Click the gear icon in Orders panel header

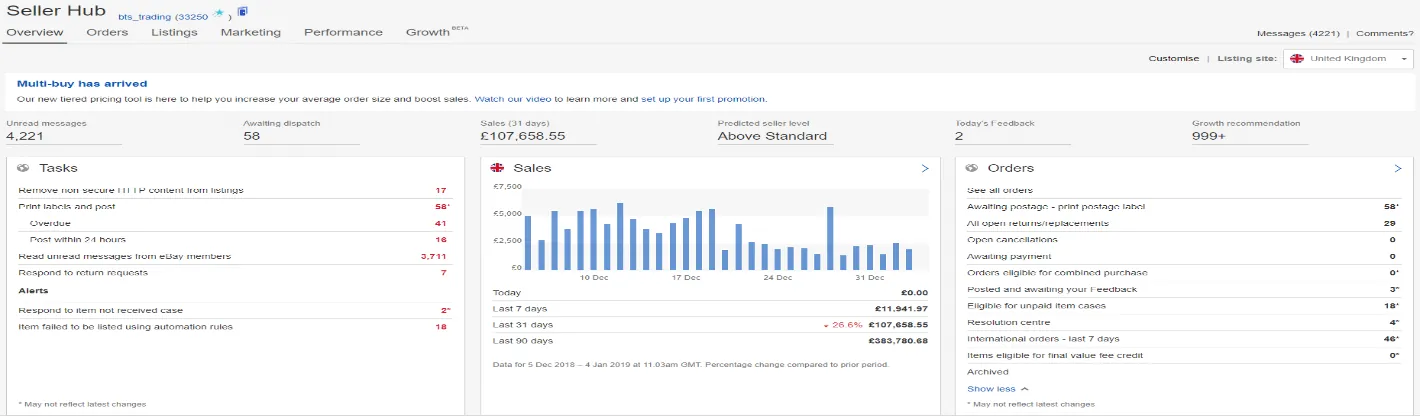point(972,168)
